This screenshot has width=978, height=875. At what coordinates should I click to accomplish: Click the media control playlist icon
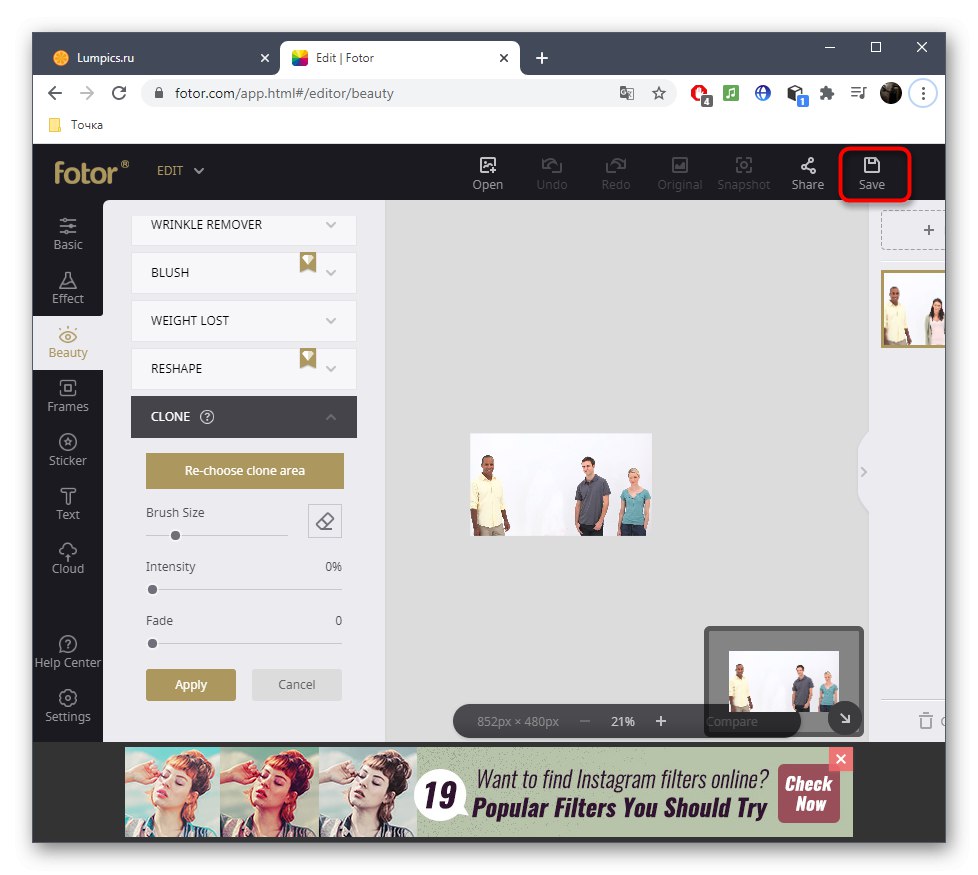(858, 94)
